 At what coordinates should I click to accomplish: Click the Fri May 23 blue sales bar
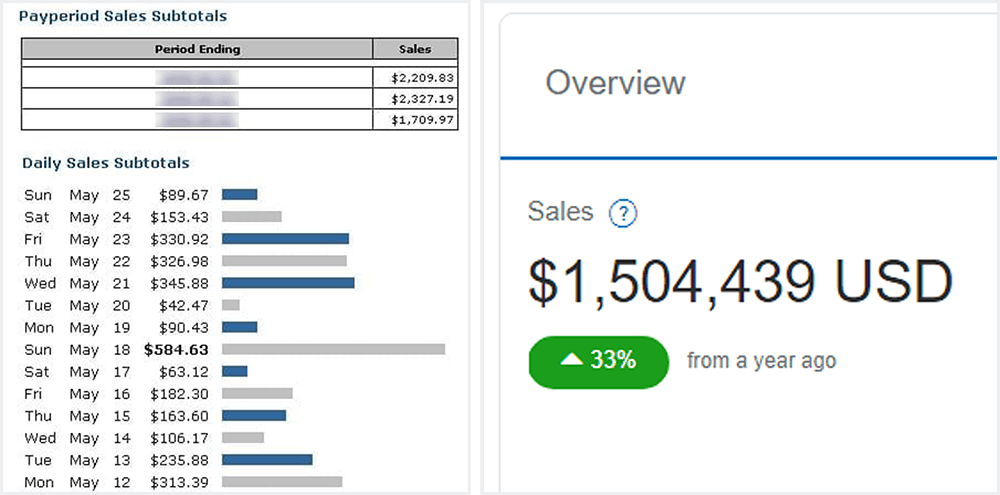pyautogui.click(x=285, y=239)
